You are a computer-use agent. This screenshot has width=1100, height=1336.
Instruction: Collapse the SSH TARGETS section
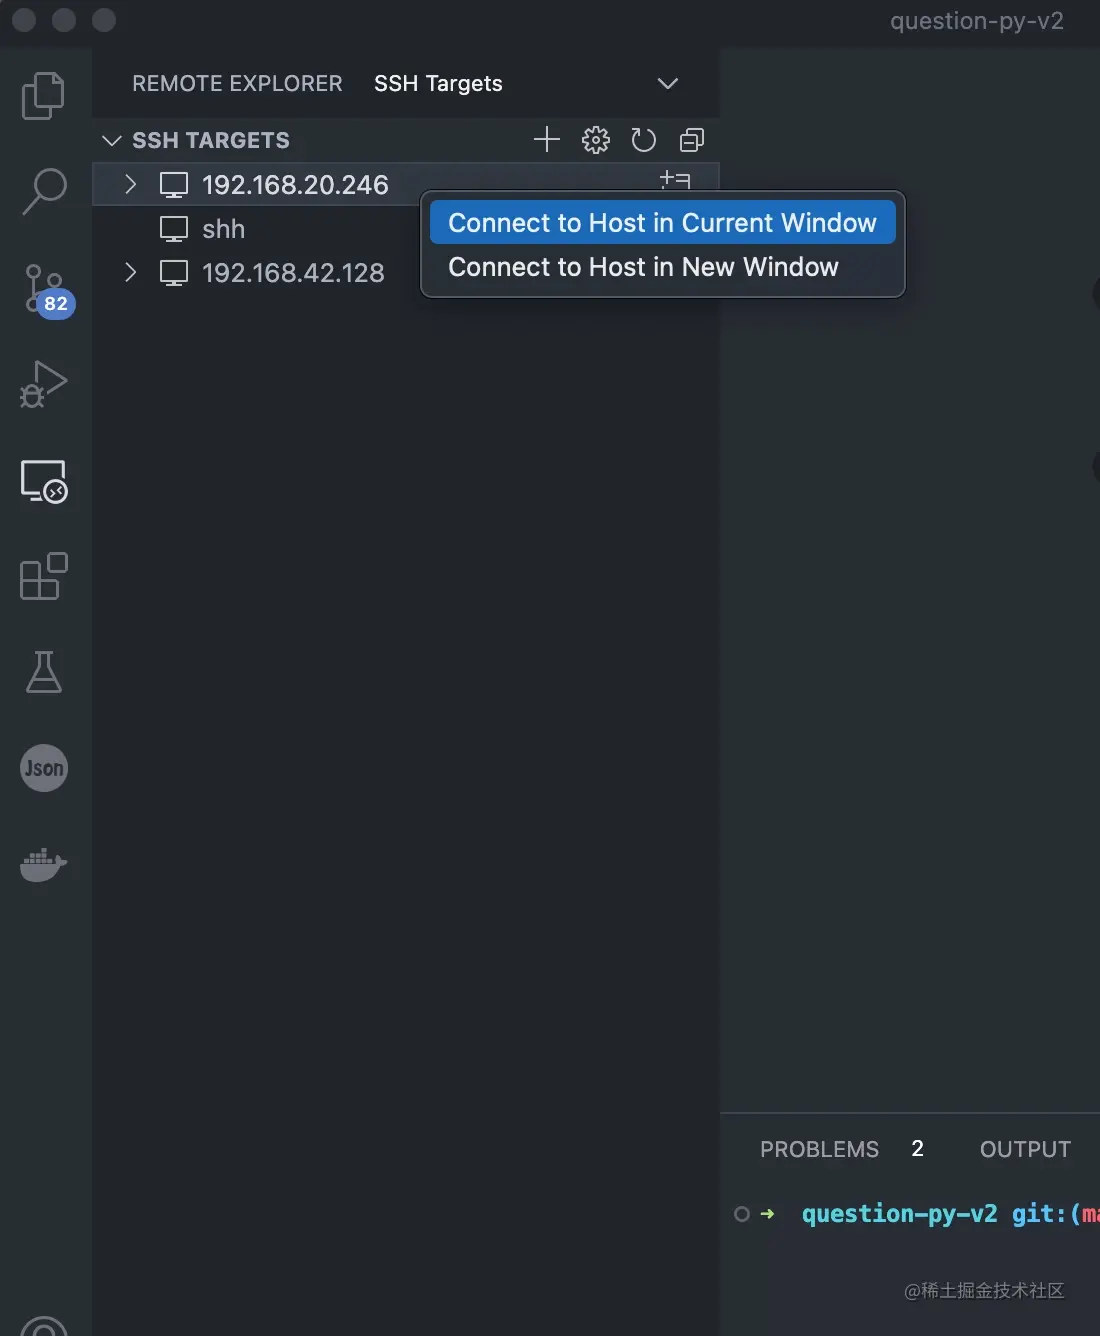point(112,141)
